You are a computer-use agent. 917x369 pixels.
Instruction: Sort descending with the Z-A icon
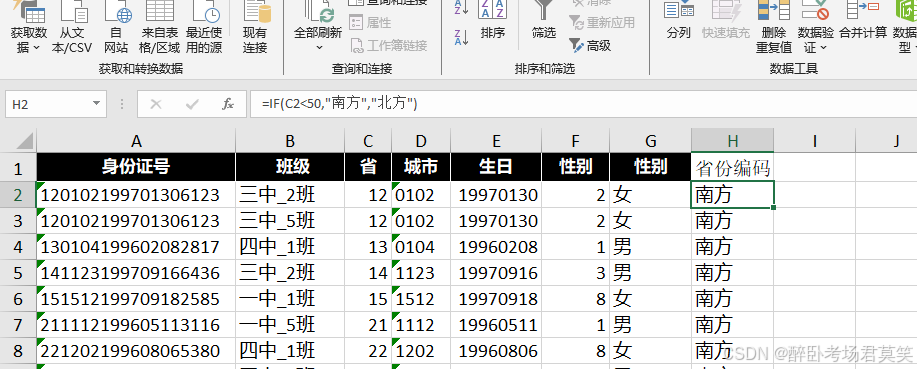pyautogui.click(x=461, y=37)
